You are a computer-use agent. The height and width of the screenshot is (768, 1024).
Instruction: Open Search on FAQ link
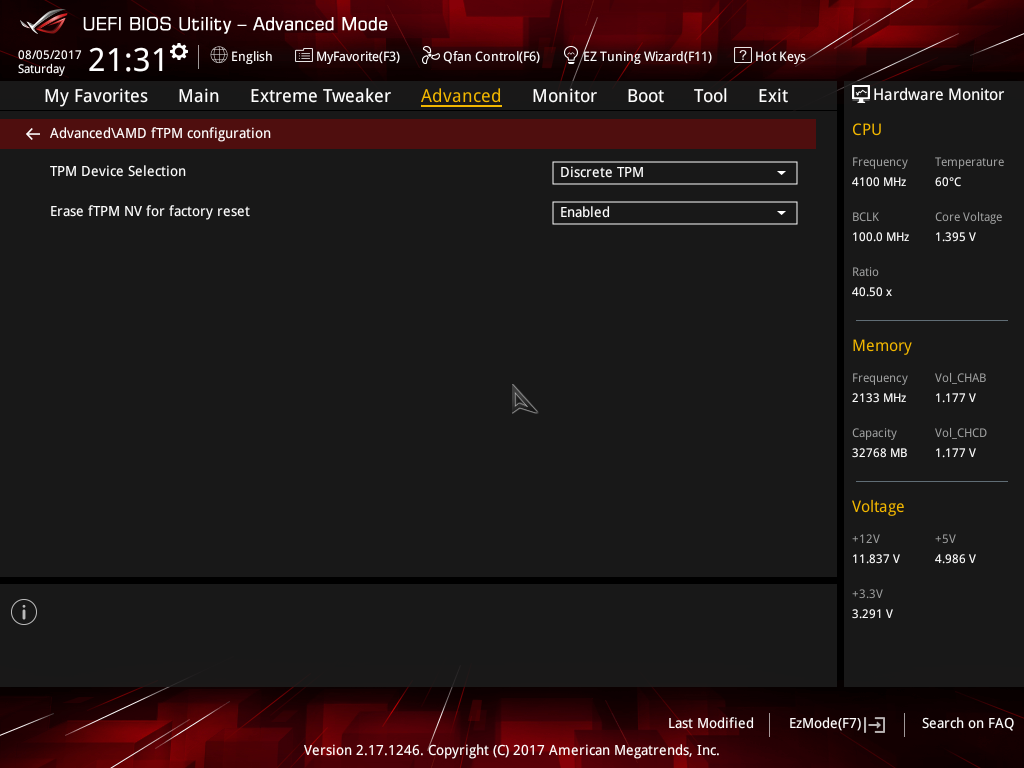(x=967, y=723)
